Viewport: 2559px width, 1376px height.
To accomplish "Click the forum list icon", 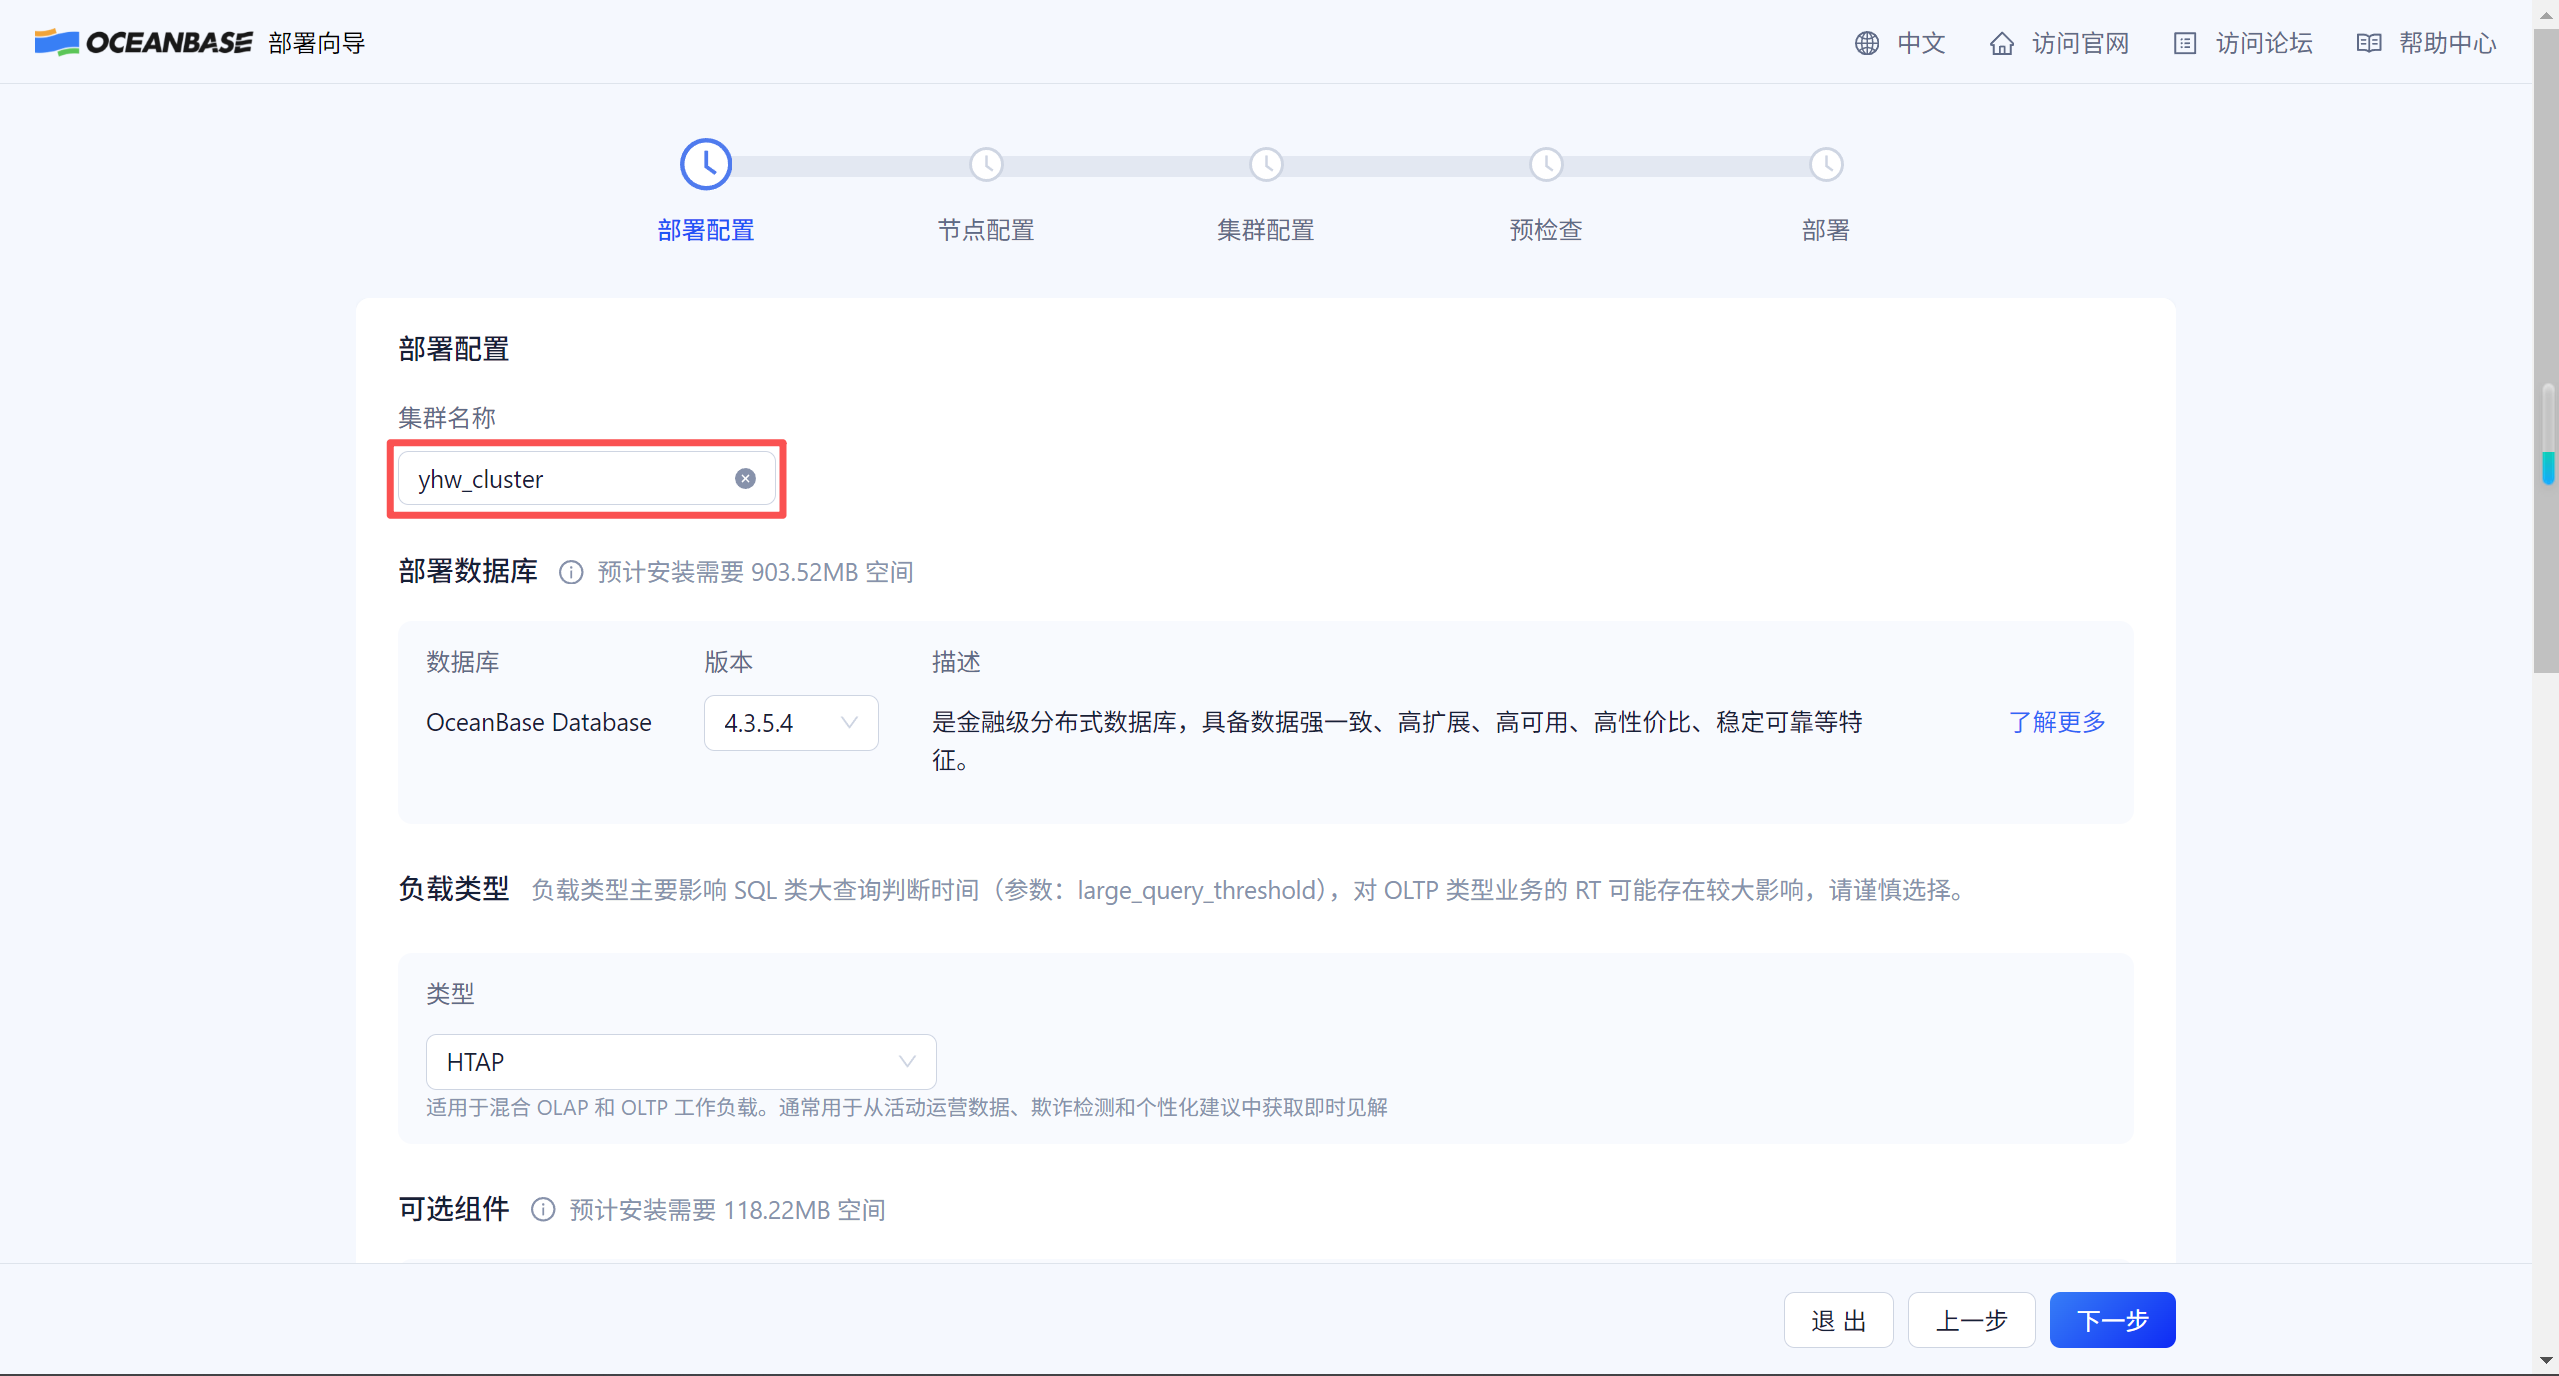I will 2184,43.
